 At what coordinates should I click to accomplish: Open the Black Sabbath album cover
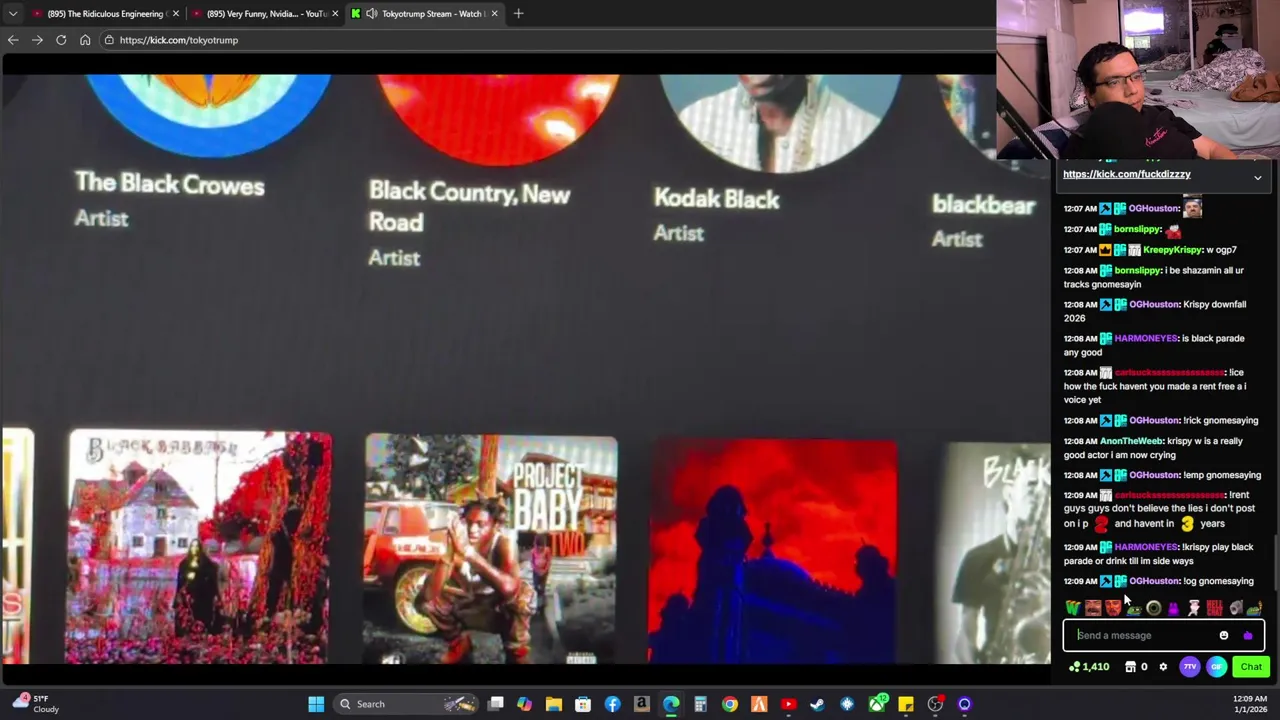point(199,547)
